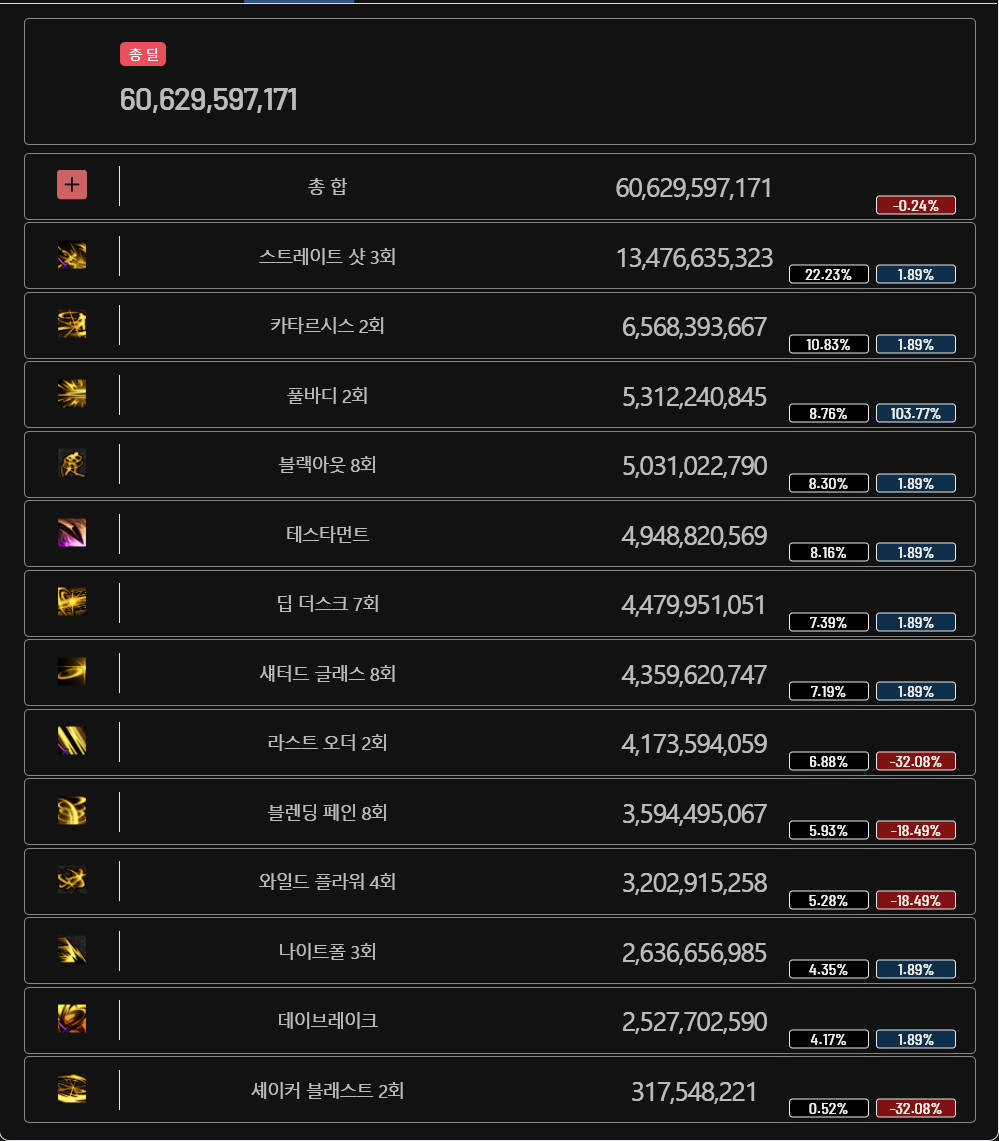999x1141 pixels.
Task: Click the 블렌딩 페인 skill icon
Action: [x=72, y=811]
